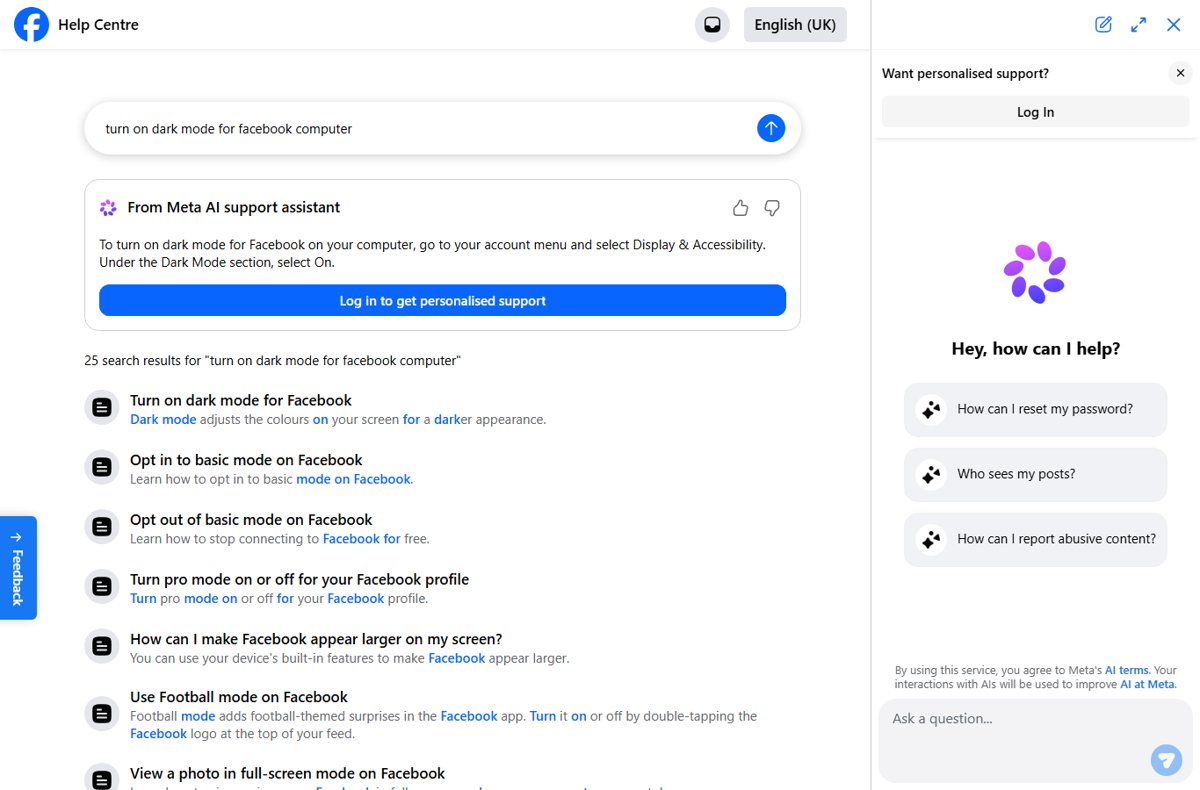Click the large Meta AI logo in panel
This screenshot has width=1200, height=790.
click(1035, 272)
